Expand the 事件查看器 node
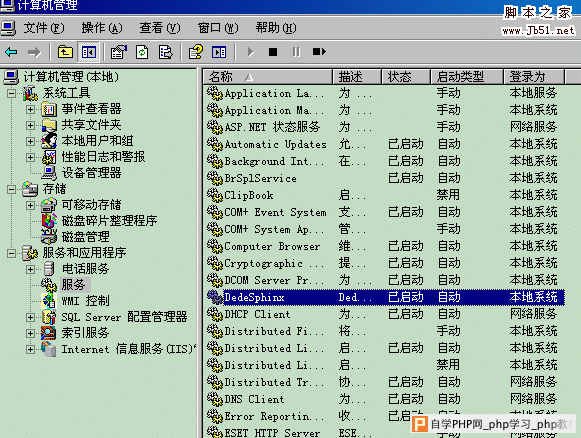 point(30,109)
